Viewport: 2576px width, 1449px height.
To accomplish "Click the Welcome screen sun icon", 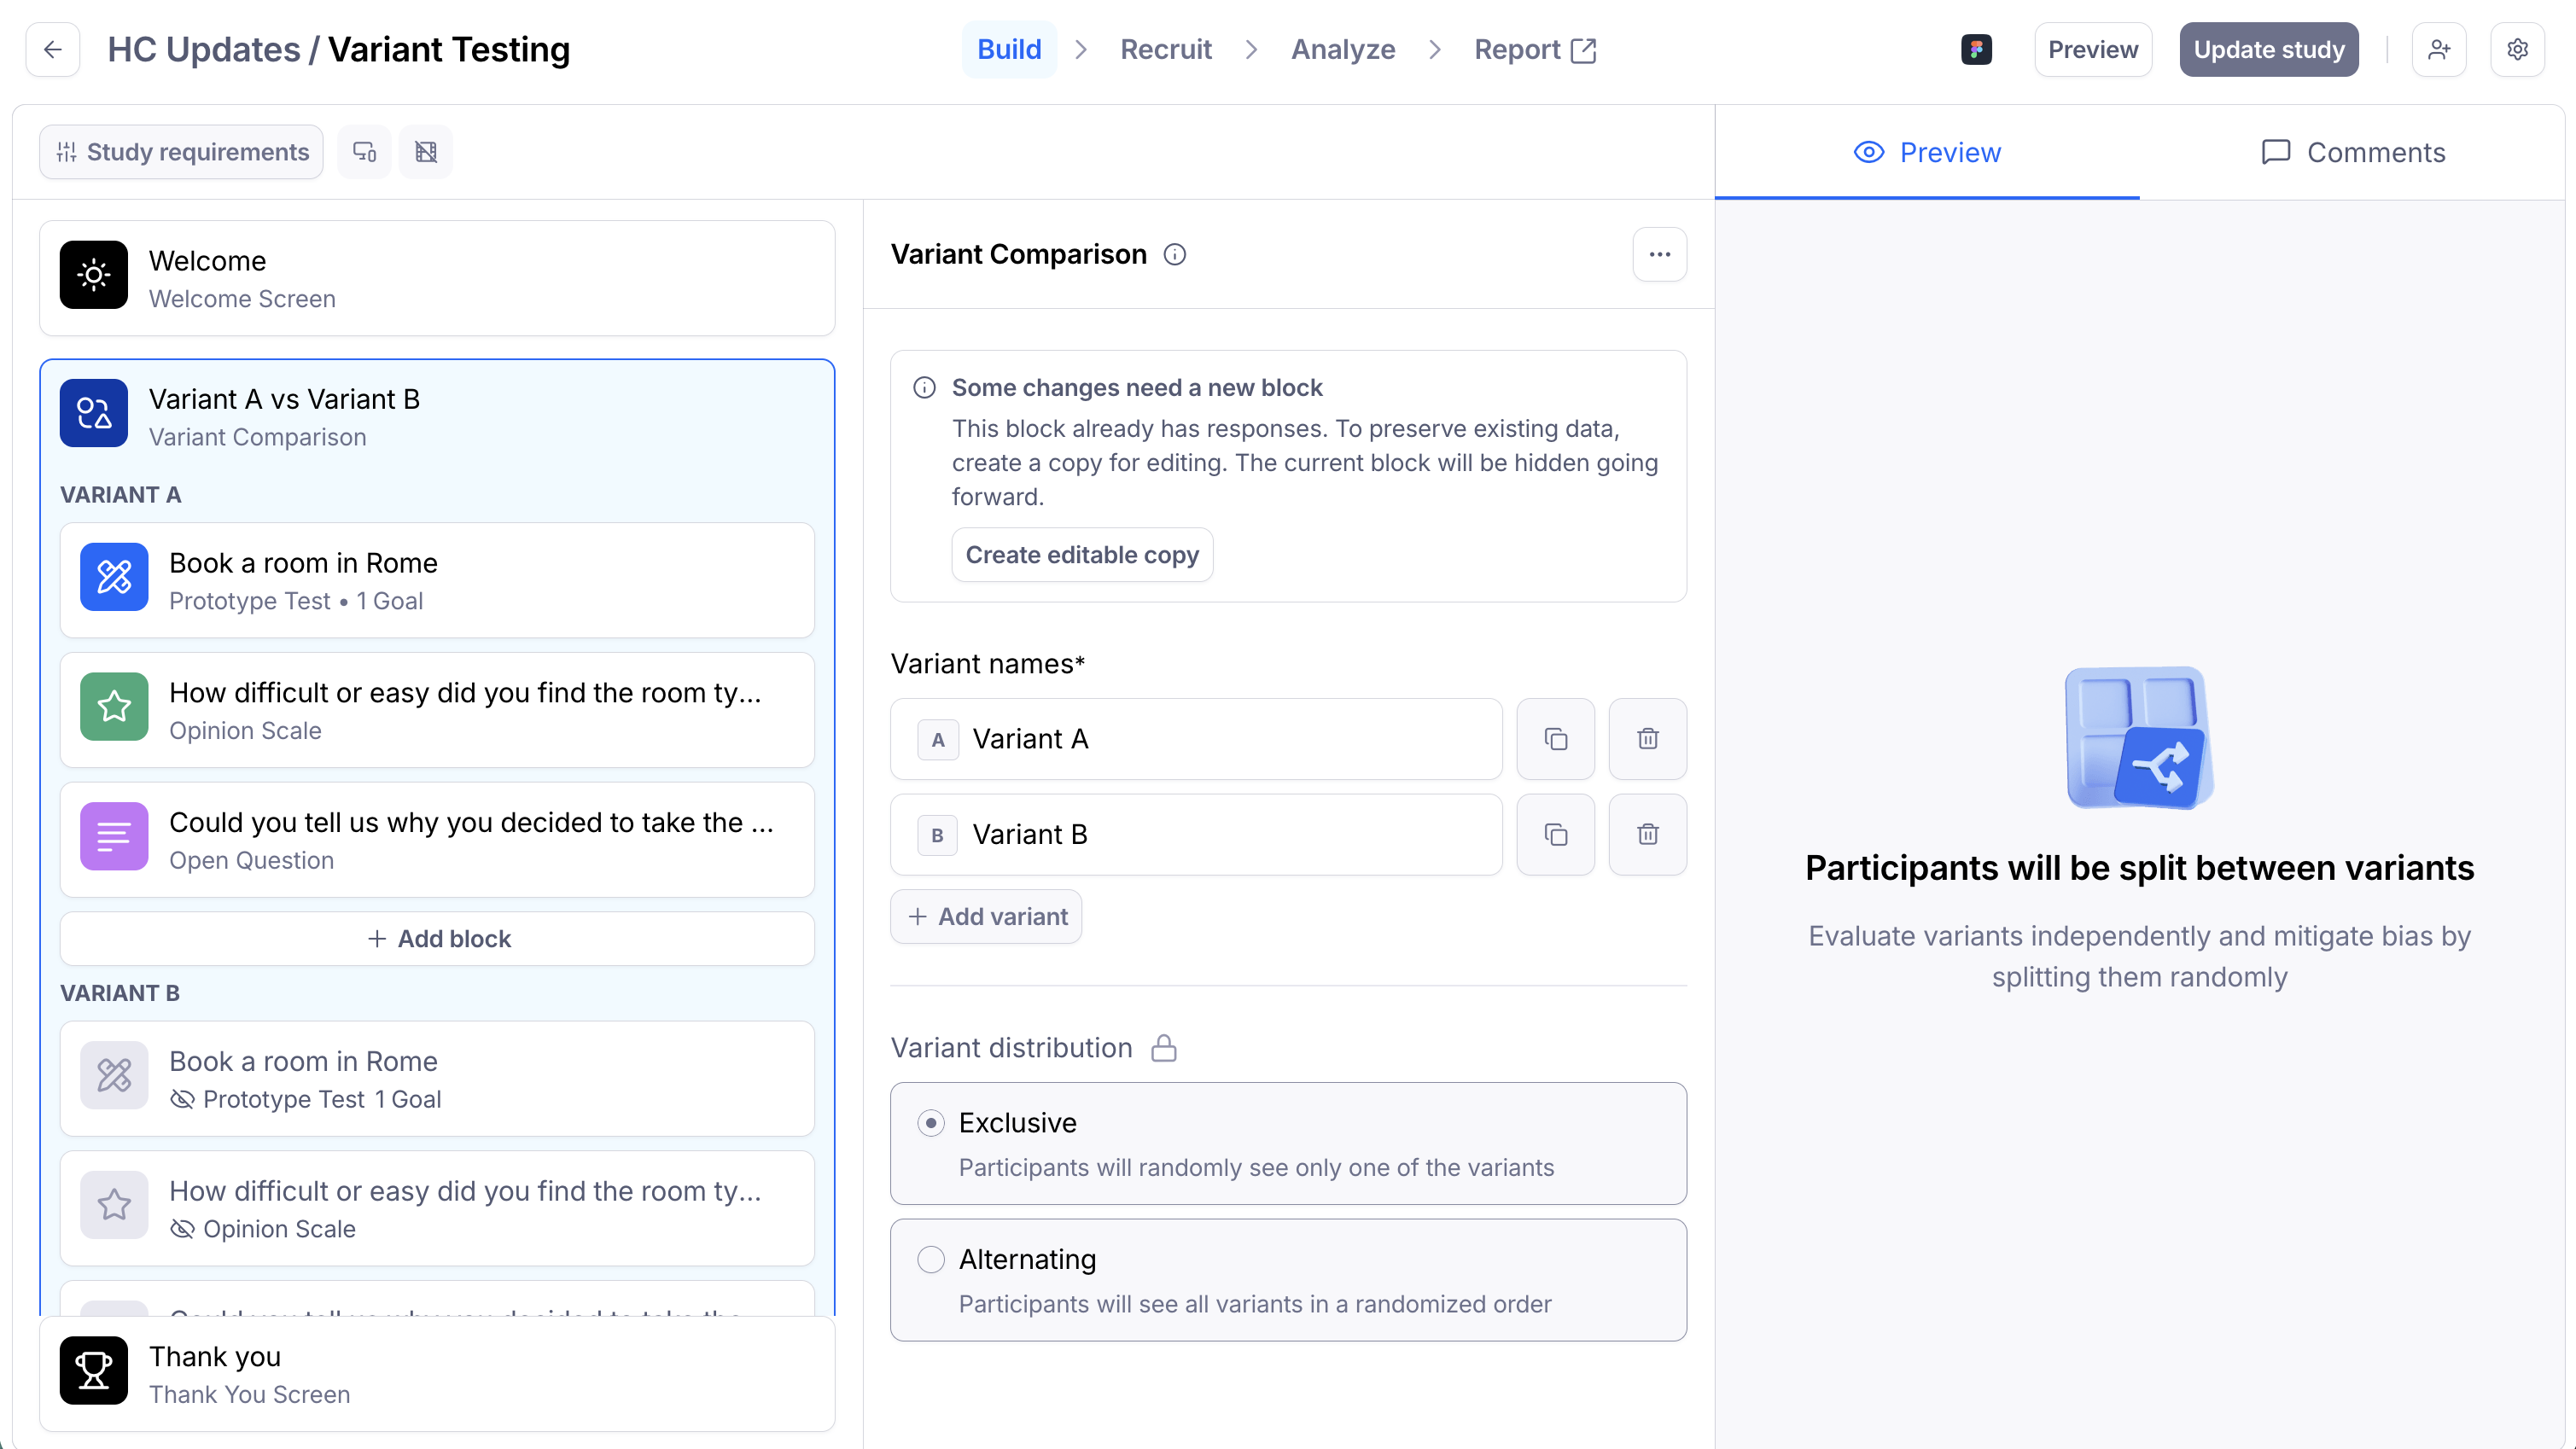I will click(94, 275).
